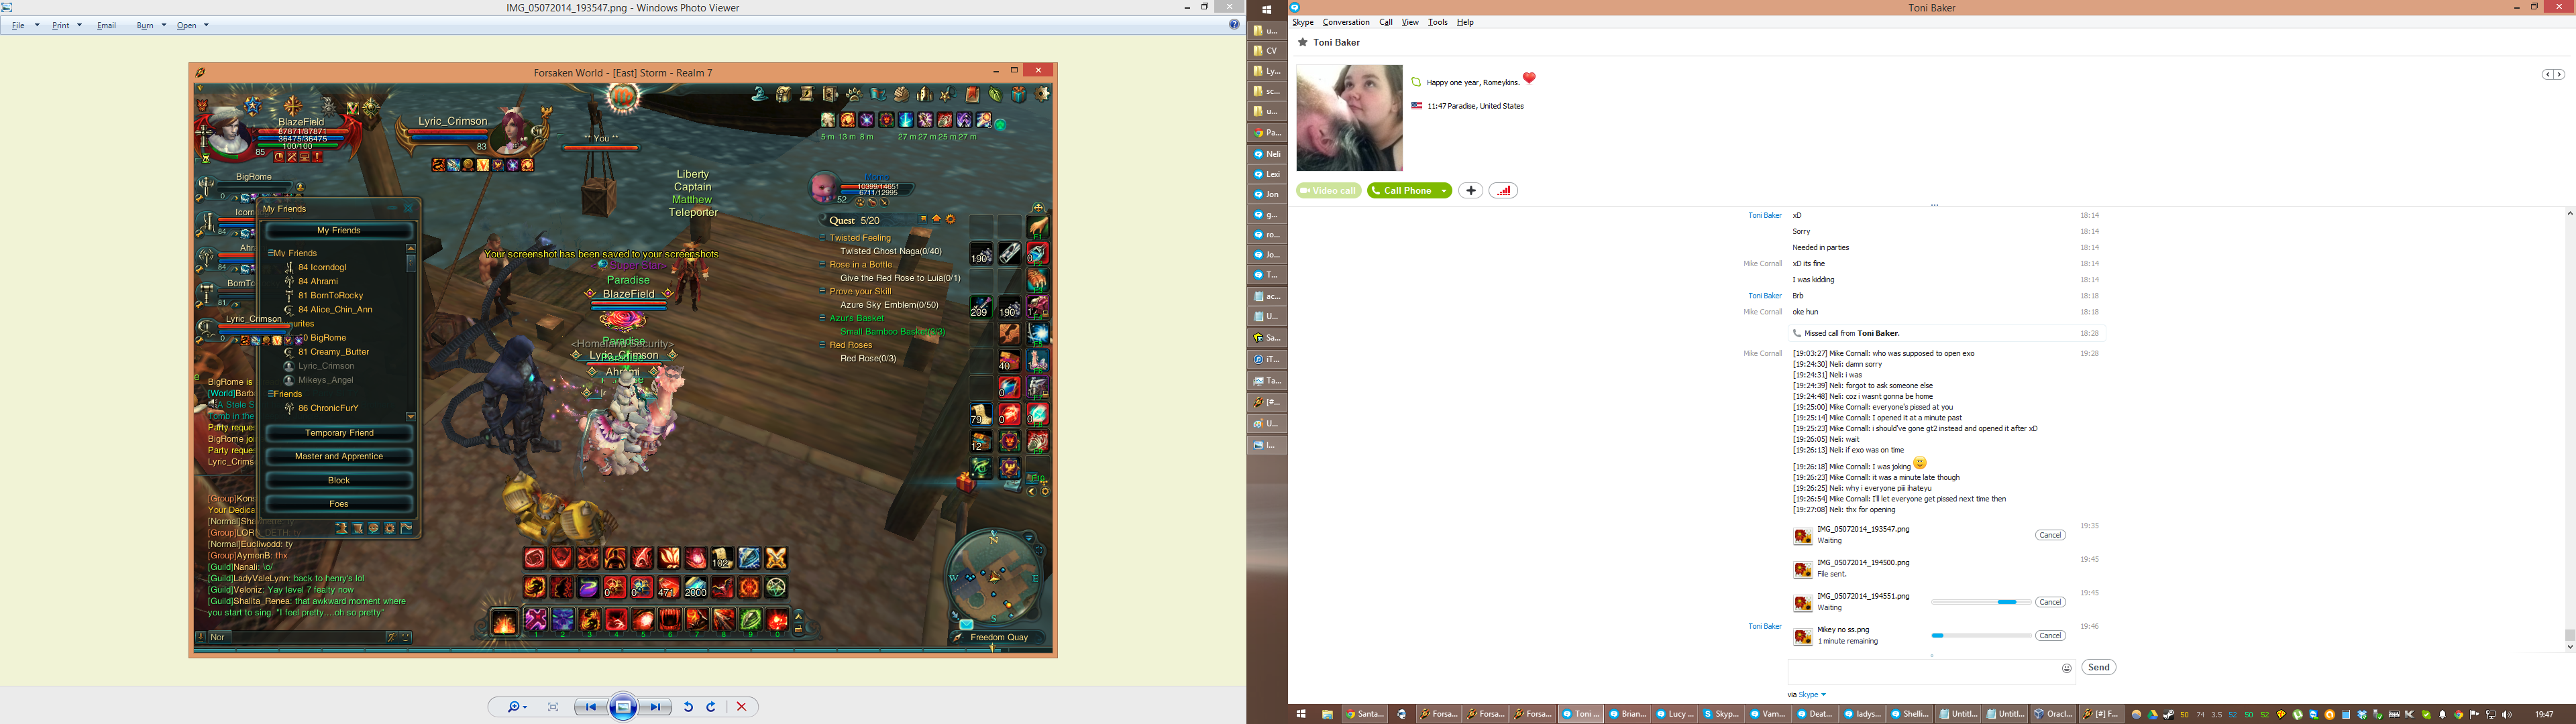Switch to Chrome Santa... taskbar item

[x=1364, y=714]
